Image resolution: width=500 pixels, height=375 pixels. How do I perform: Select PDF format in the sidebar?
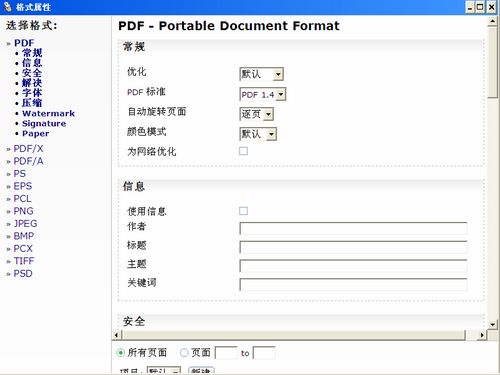click(24, 43)
